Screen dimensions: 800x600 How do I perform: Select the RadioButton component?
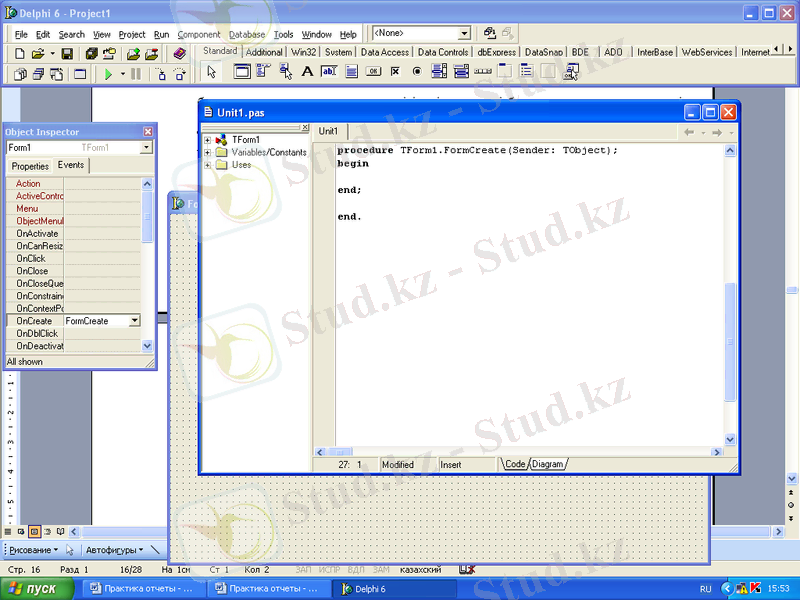[417, 71]
